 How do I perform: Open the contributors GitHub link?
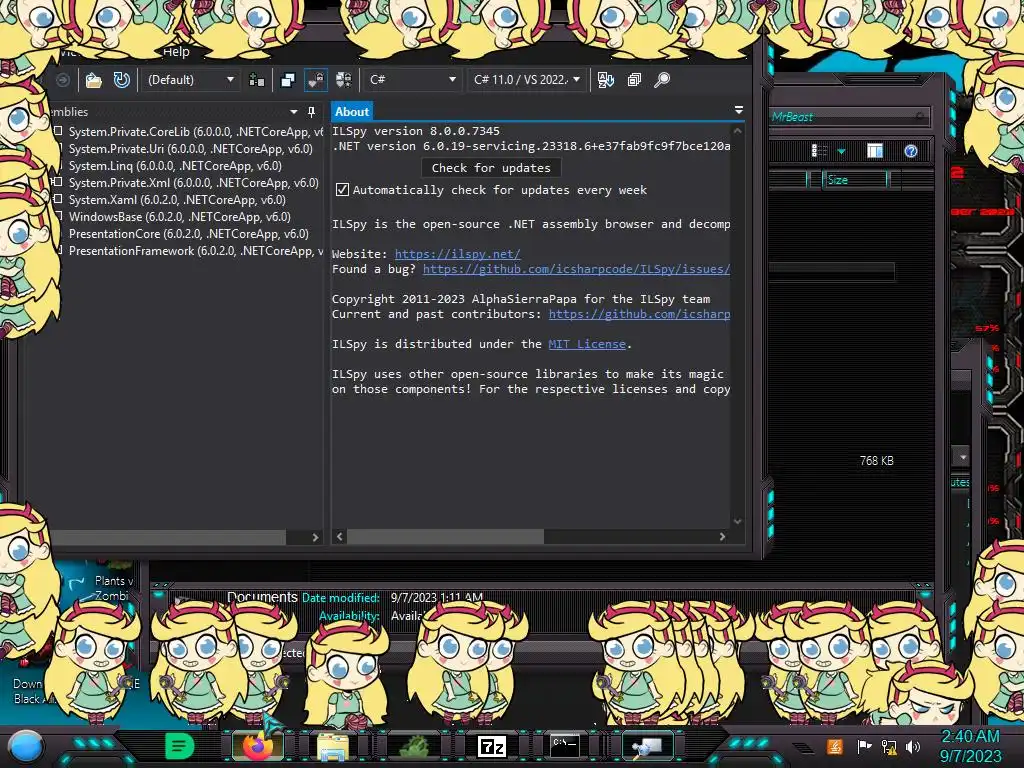639,314
